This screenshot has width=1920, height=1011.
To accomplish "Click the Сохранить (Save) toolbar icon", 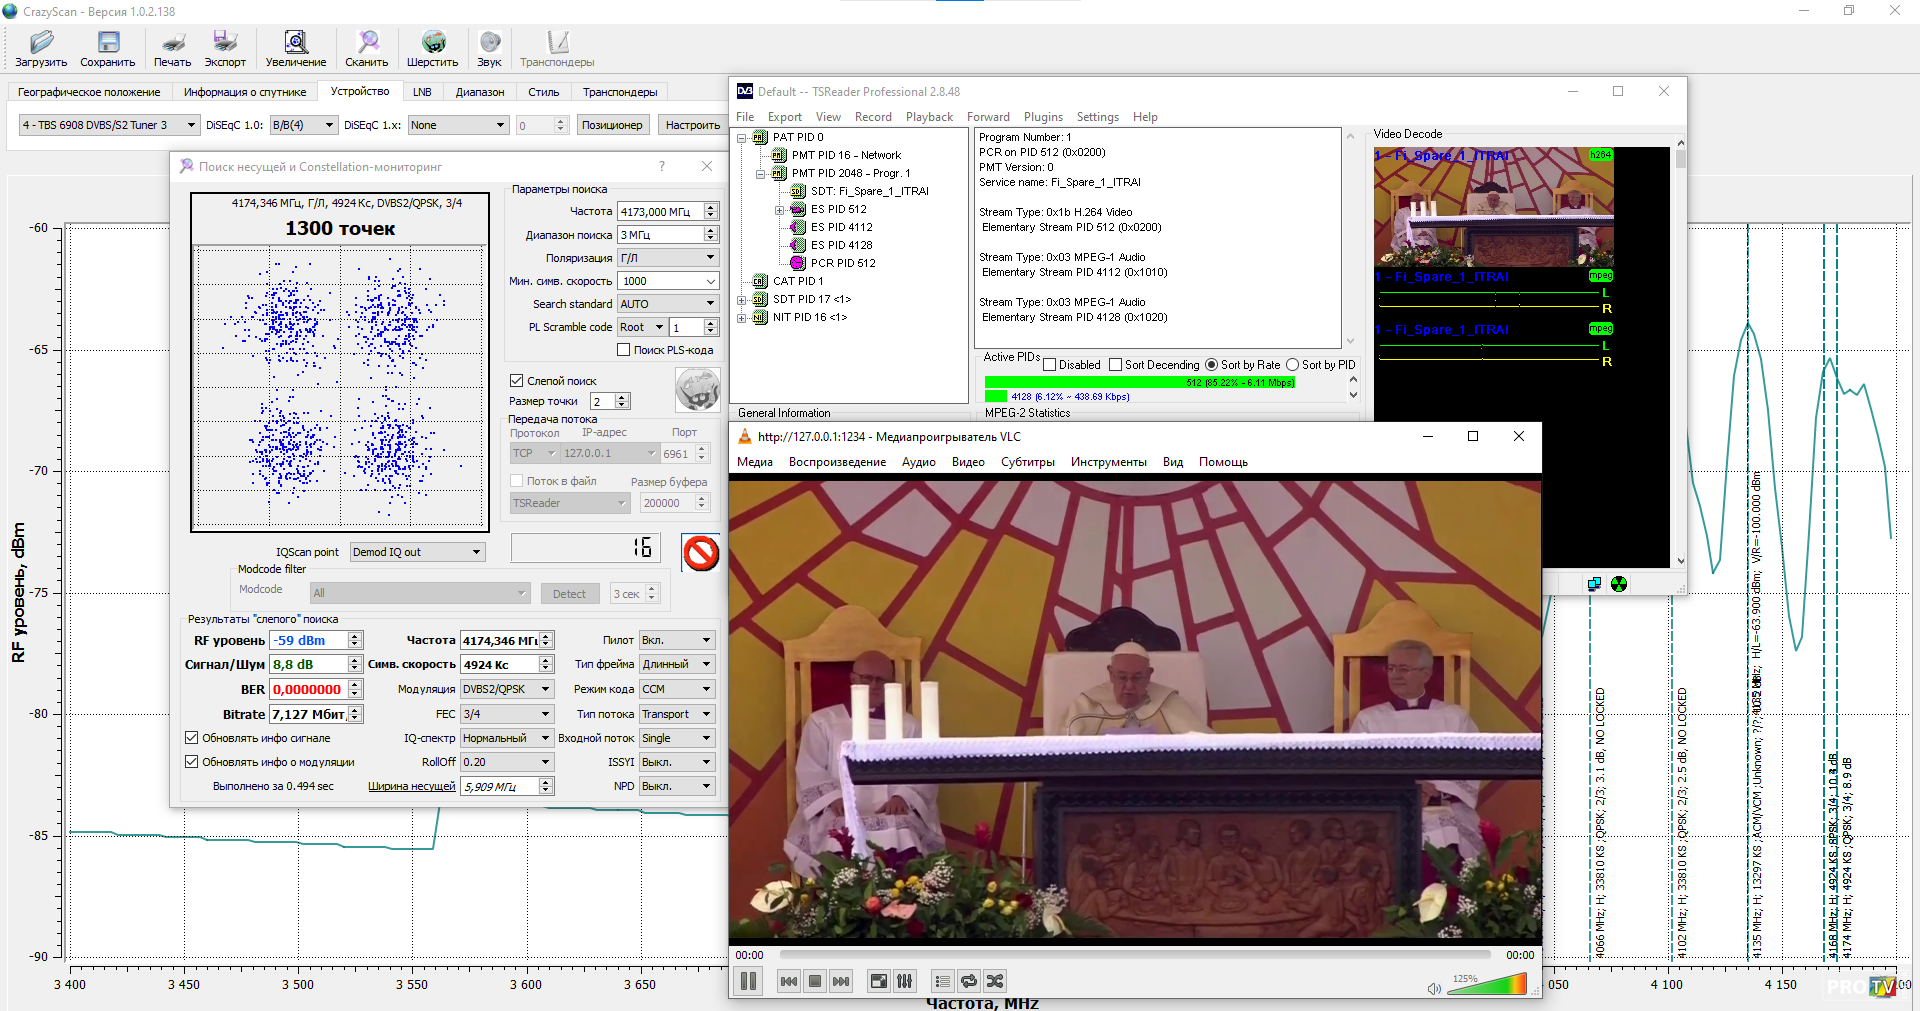I will [108, 43].
